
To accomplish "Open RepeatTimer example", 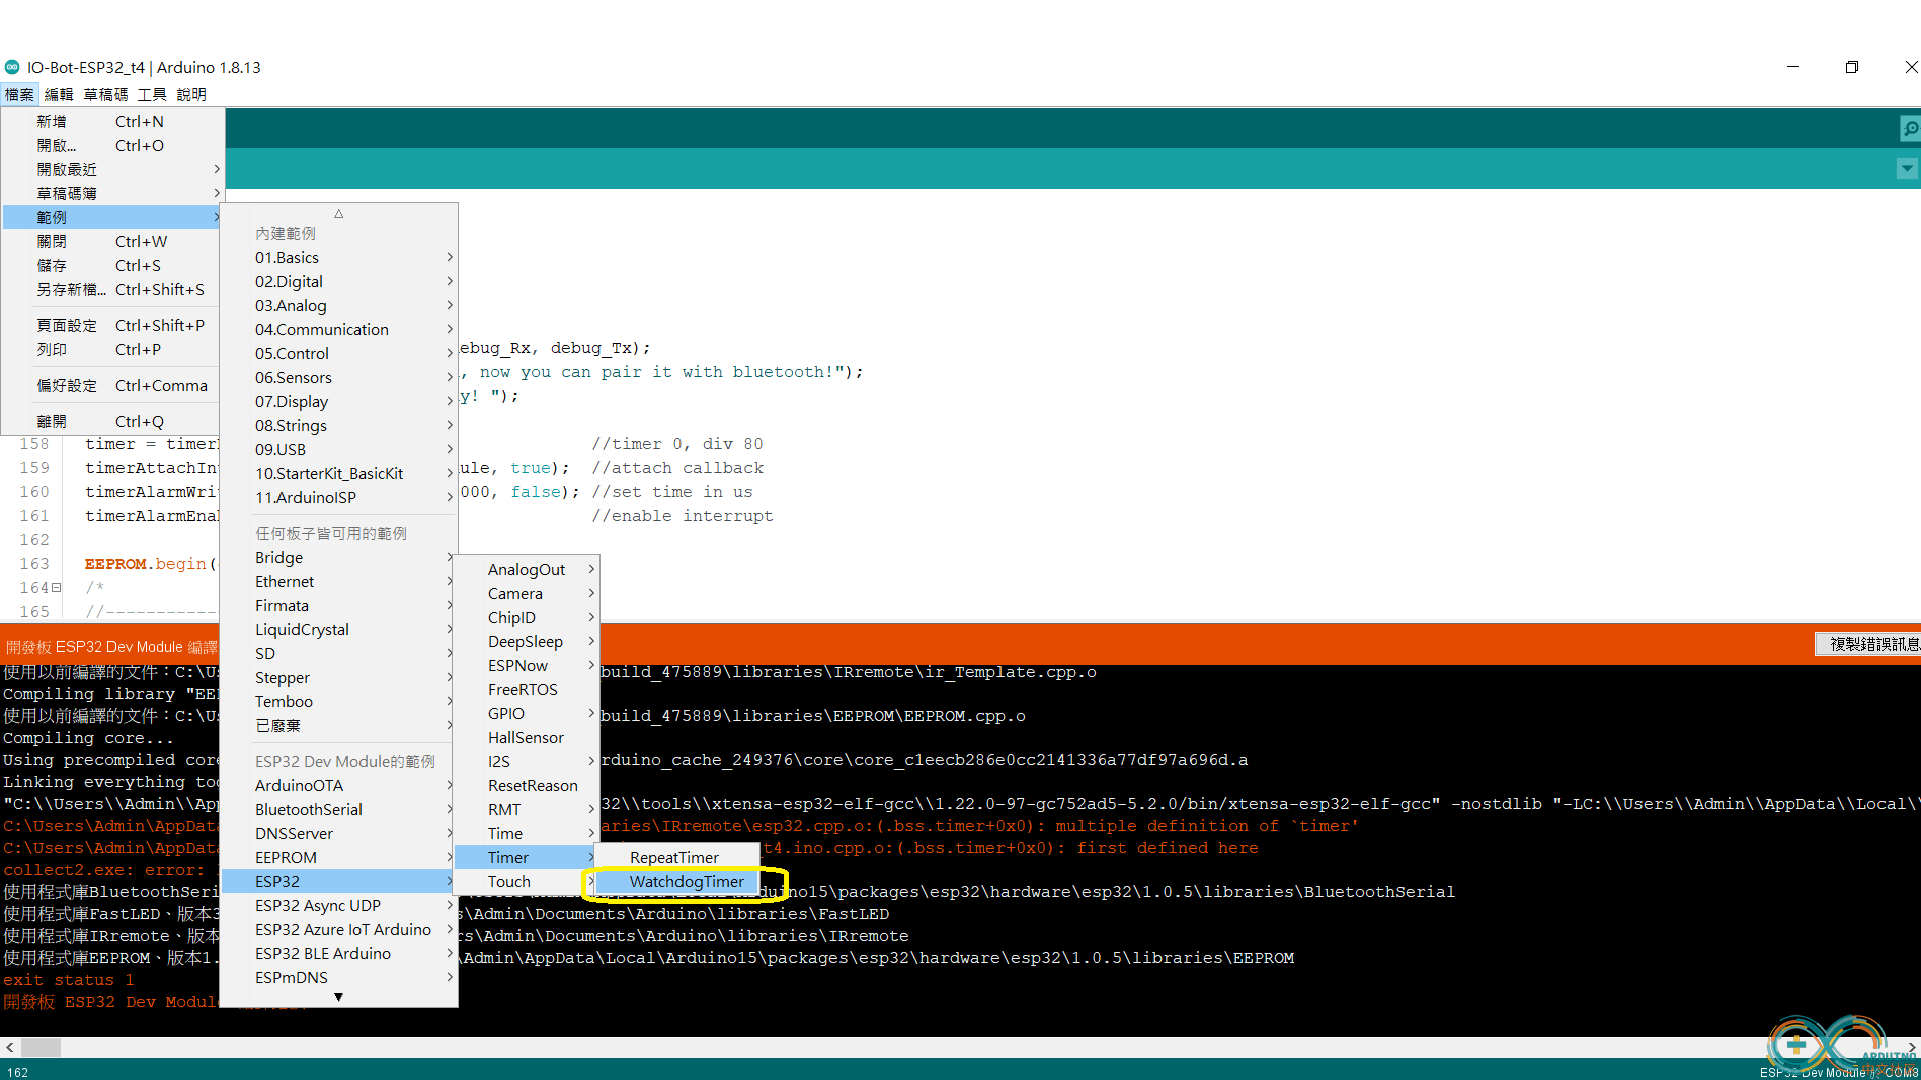I will tap(679, 857).
